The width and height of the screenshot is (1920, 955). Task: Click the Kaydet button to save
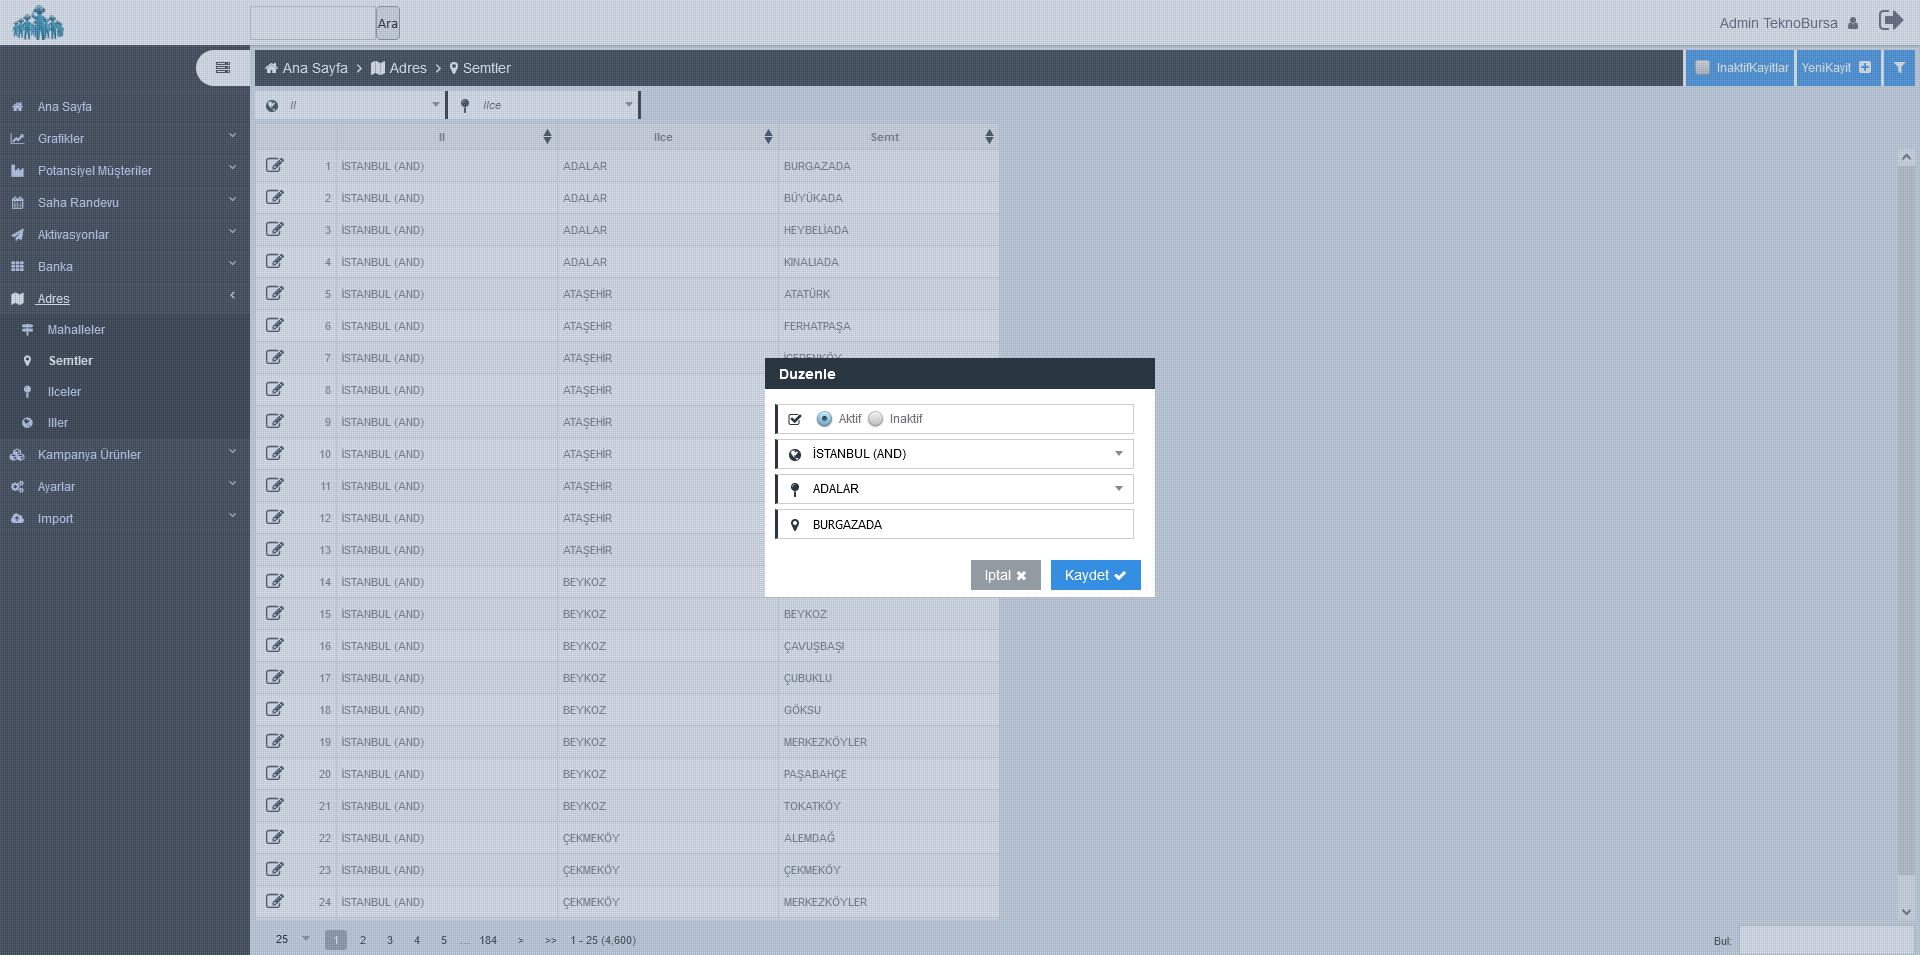point(1095,575)
